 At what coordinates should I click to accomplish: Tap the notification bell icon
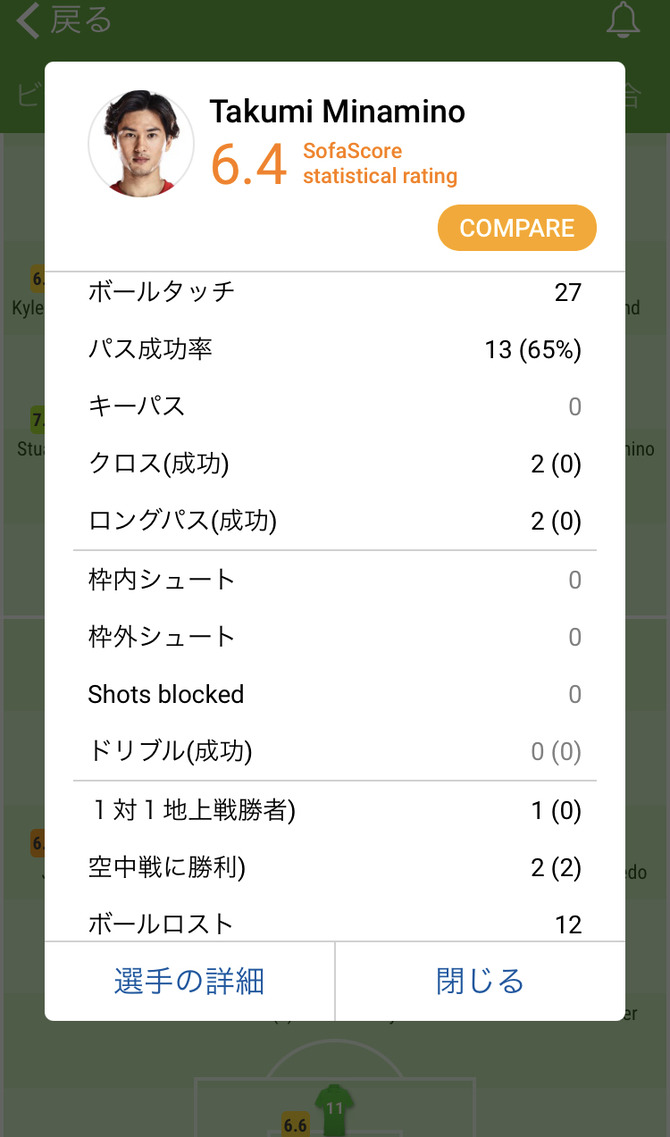point(623,21)
